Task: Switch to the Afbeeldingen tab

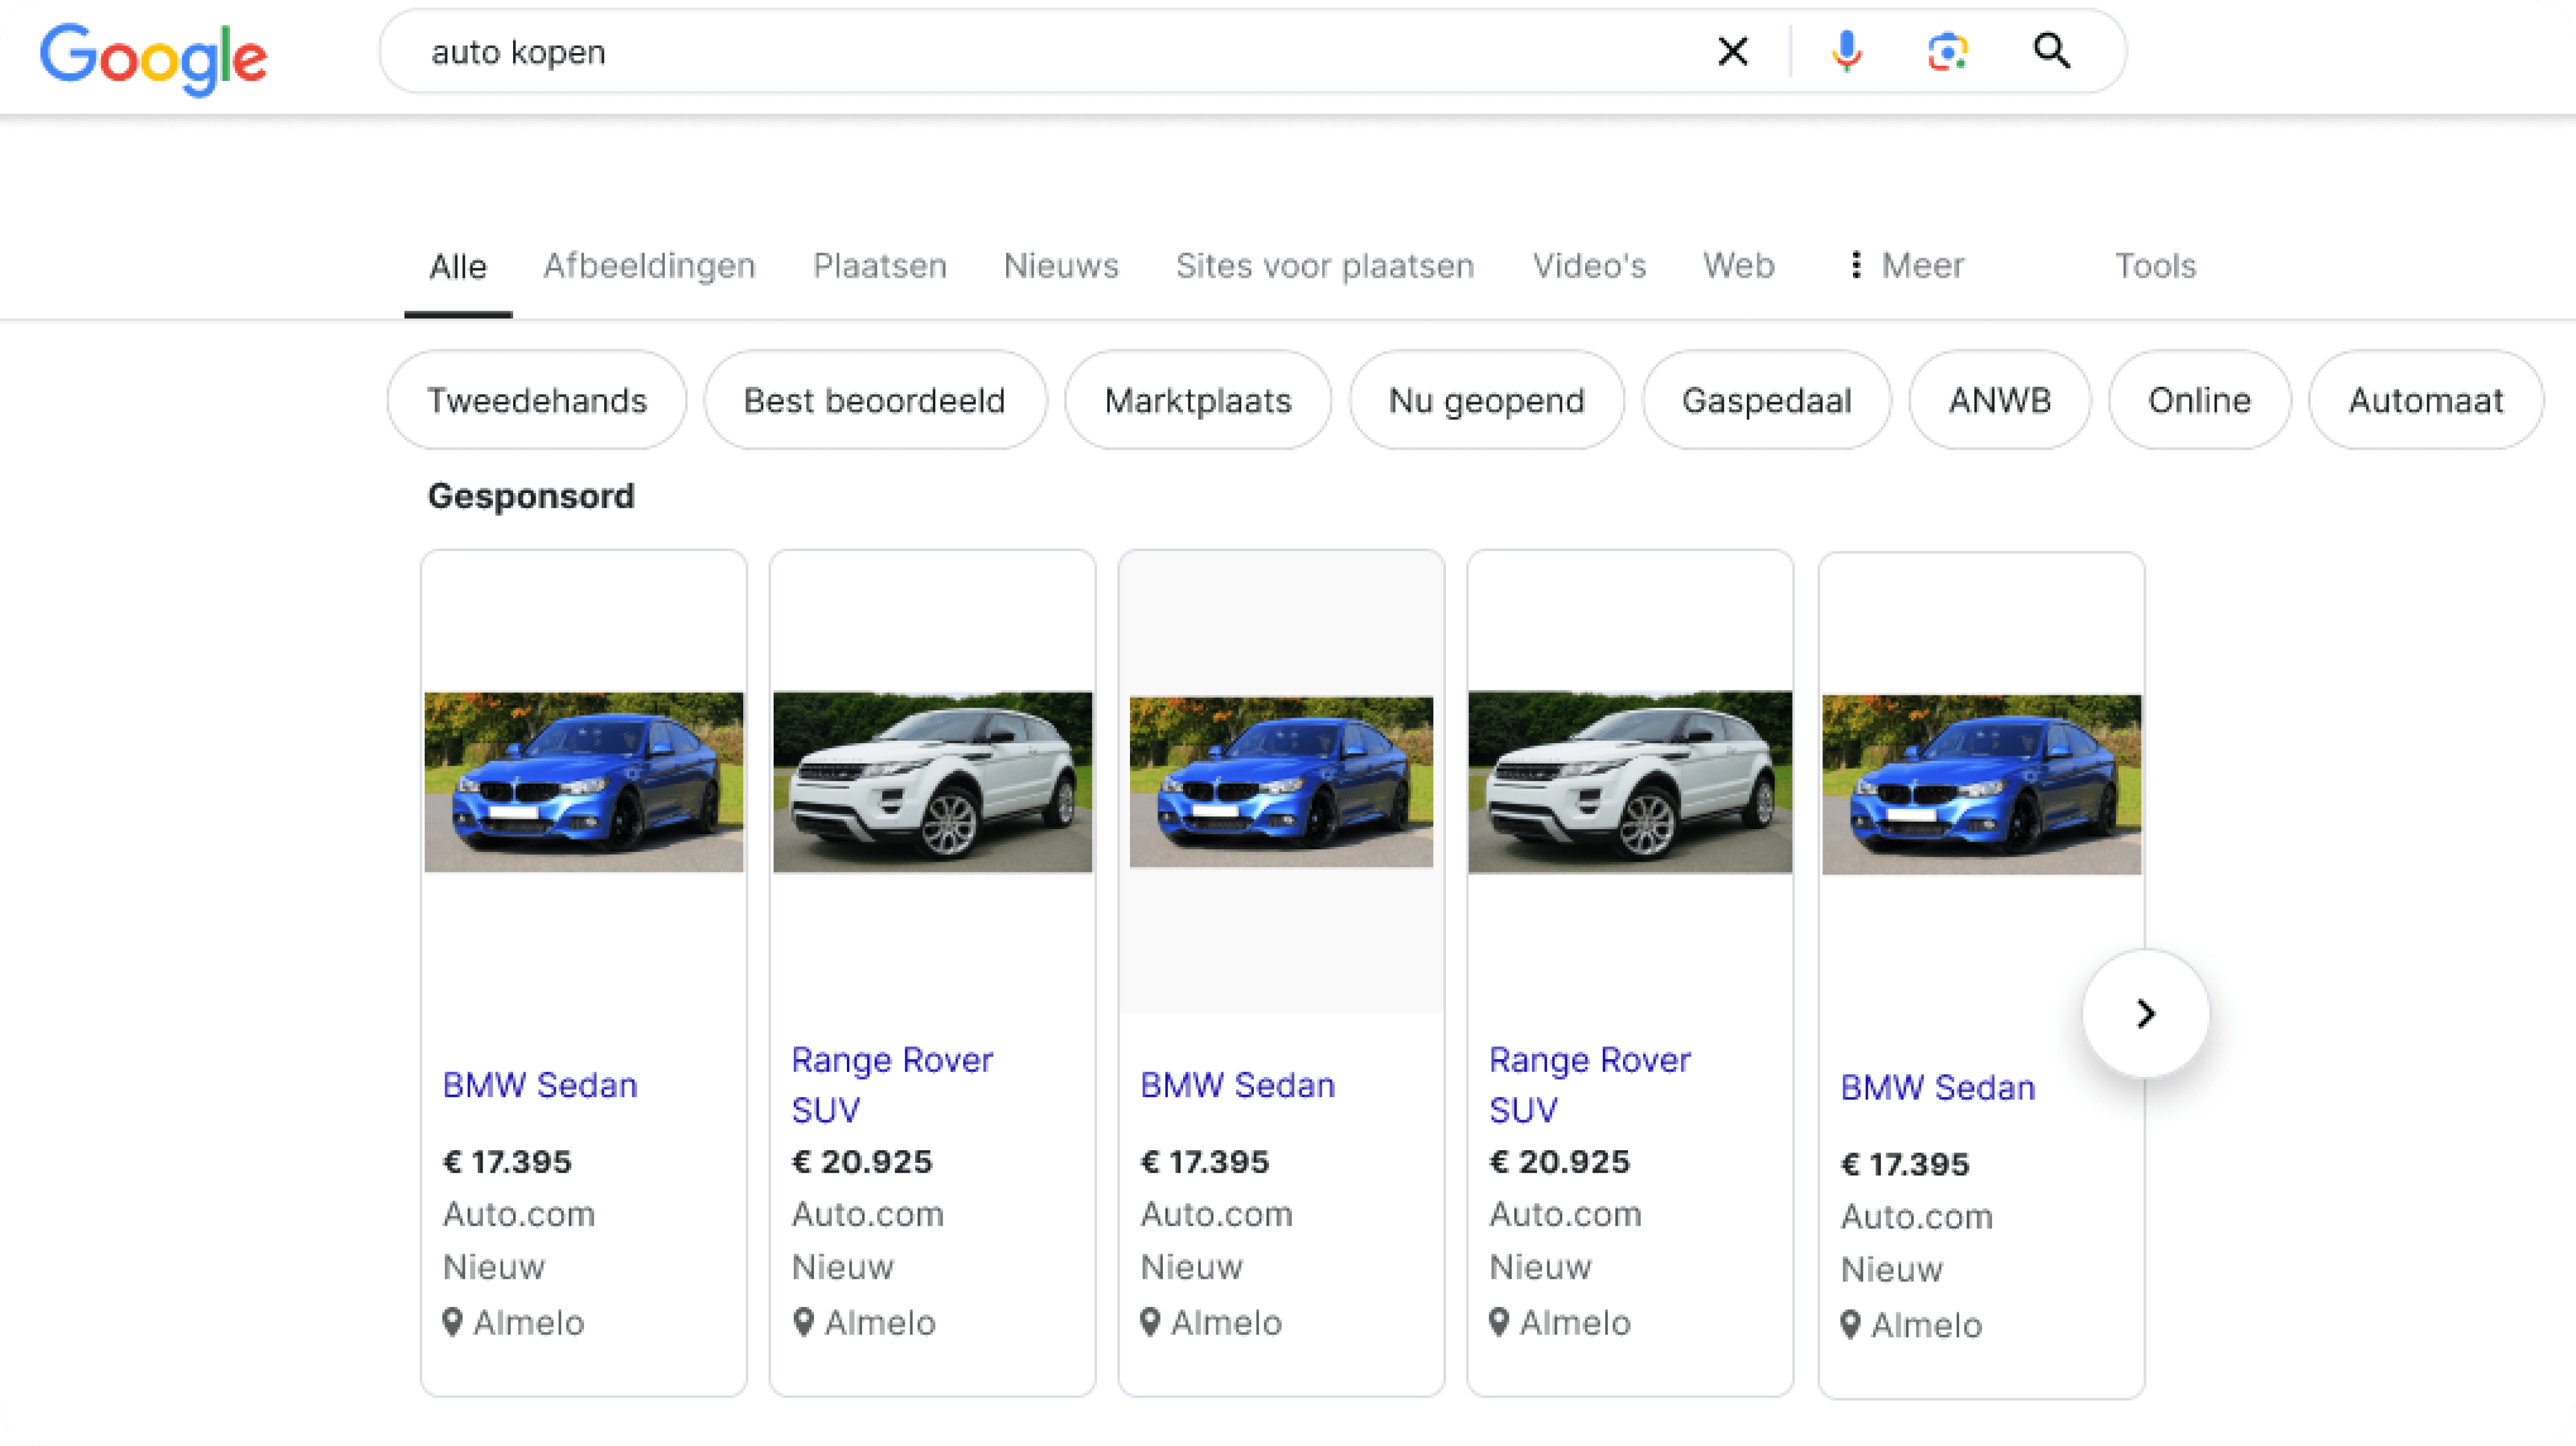Action: point(649,266)
